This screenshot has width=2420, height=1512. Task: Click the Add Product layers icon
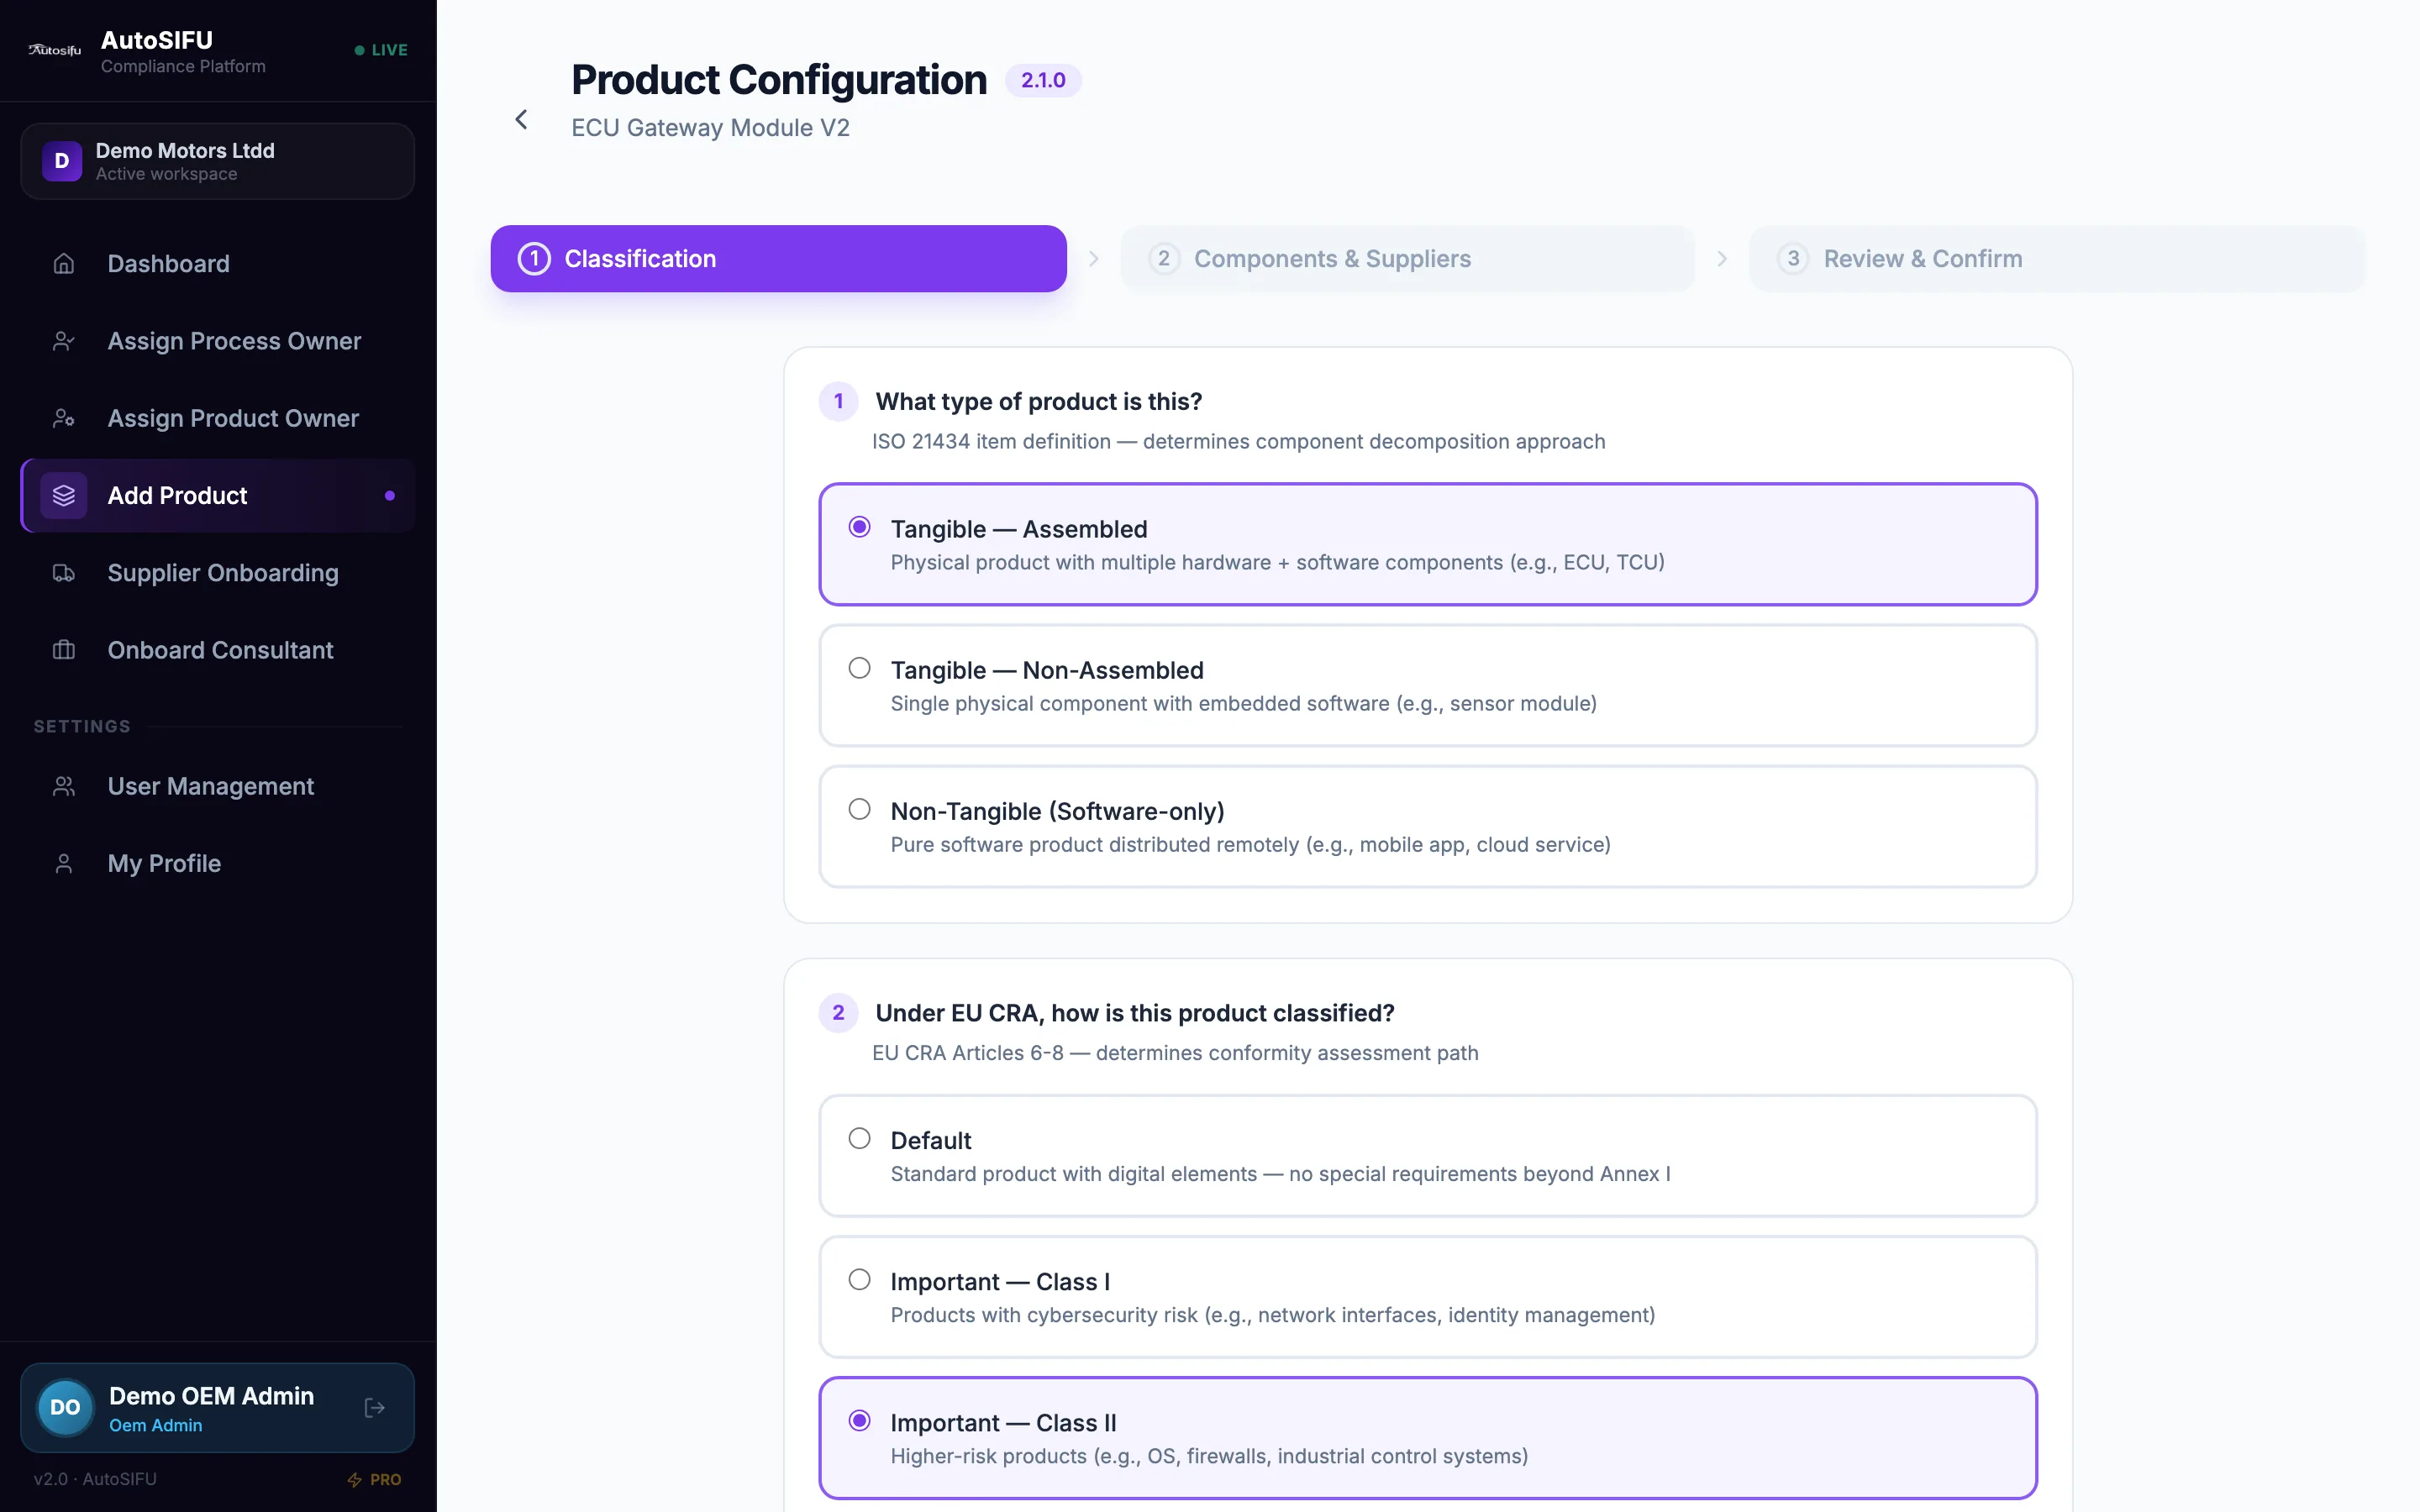64,496
